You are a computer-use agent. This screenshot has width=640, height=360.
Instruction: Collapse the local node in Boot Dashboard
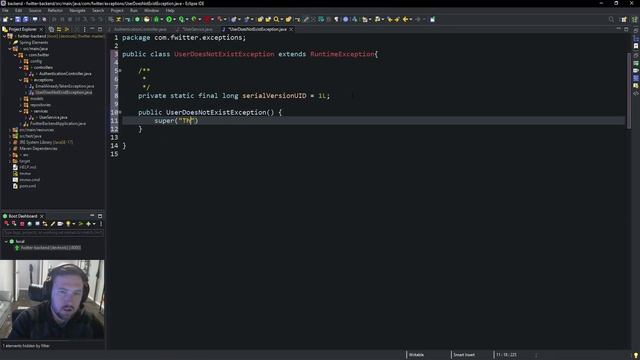[x=6, y=242]
